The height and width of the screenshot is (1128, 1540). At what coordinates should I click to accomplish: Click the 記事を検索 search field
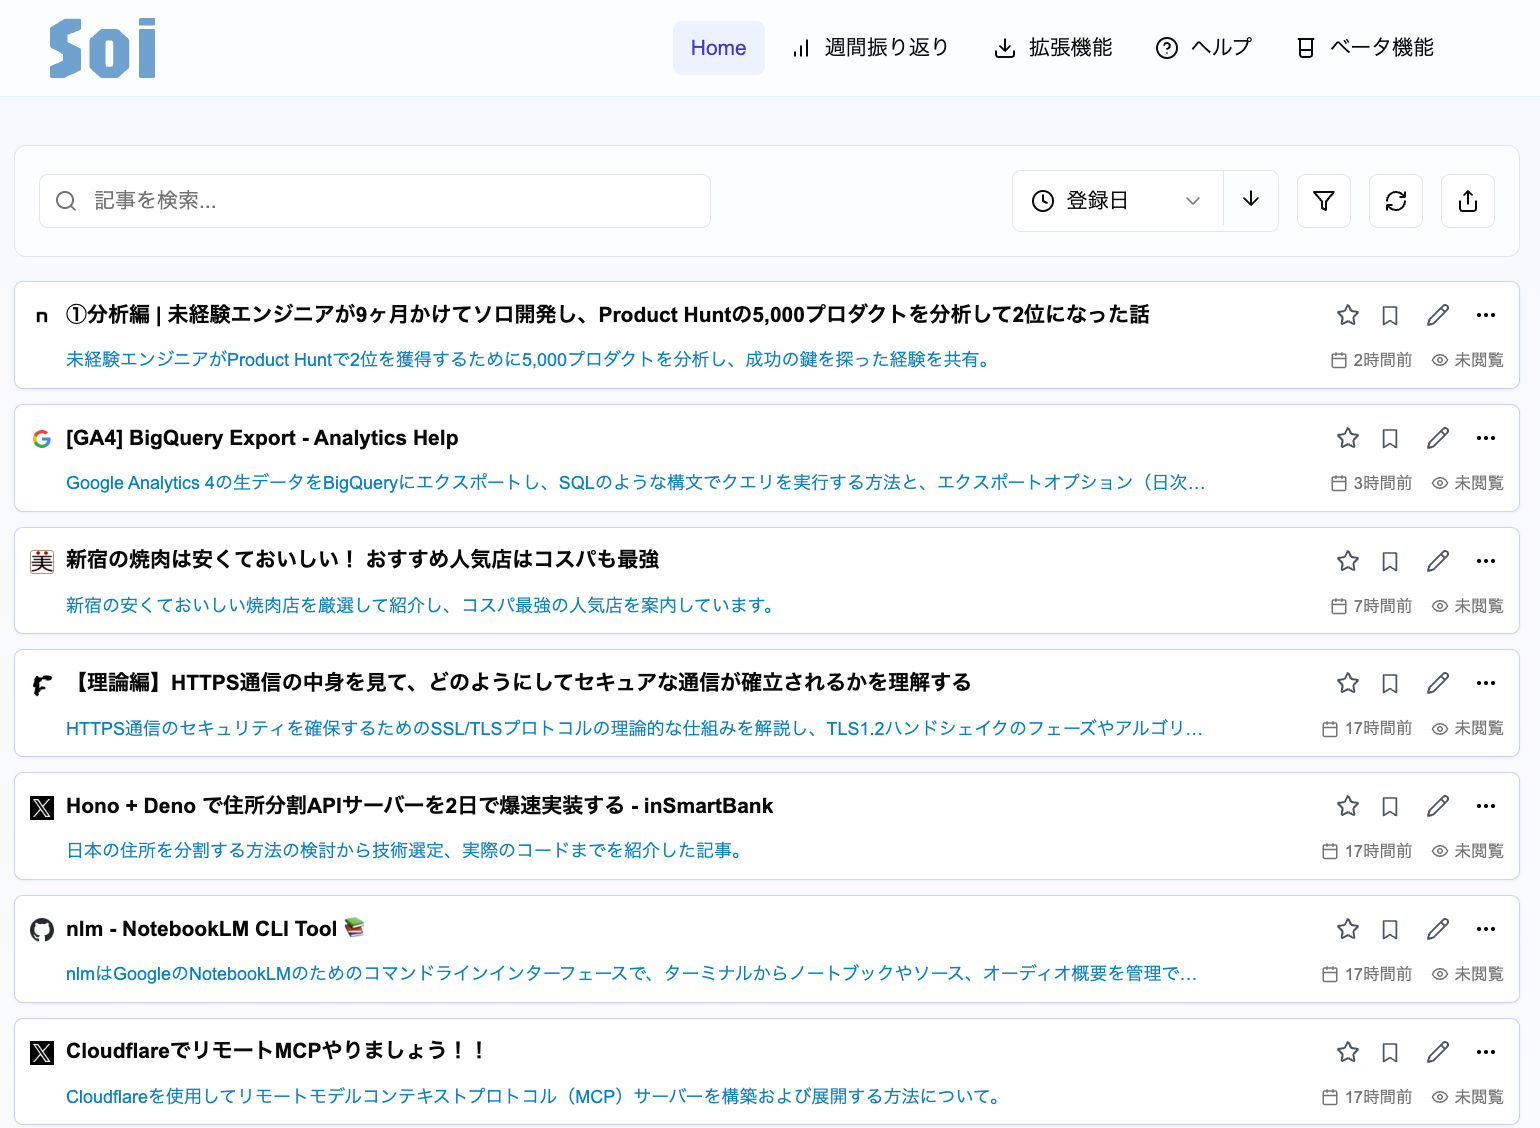pyautogui.click(x=375, y=201)
